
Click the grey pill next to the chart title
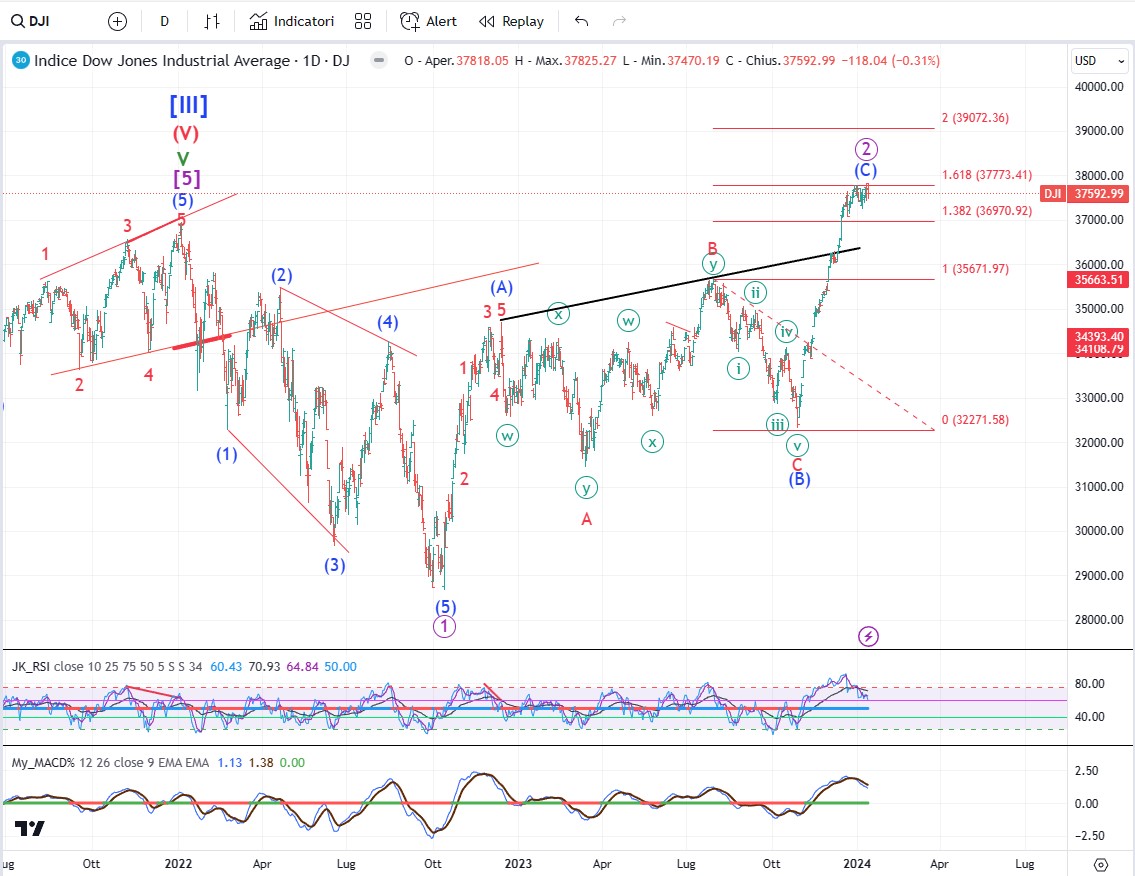(x=379, y=60)
